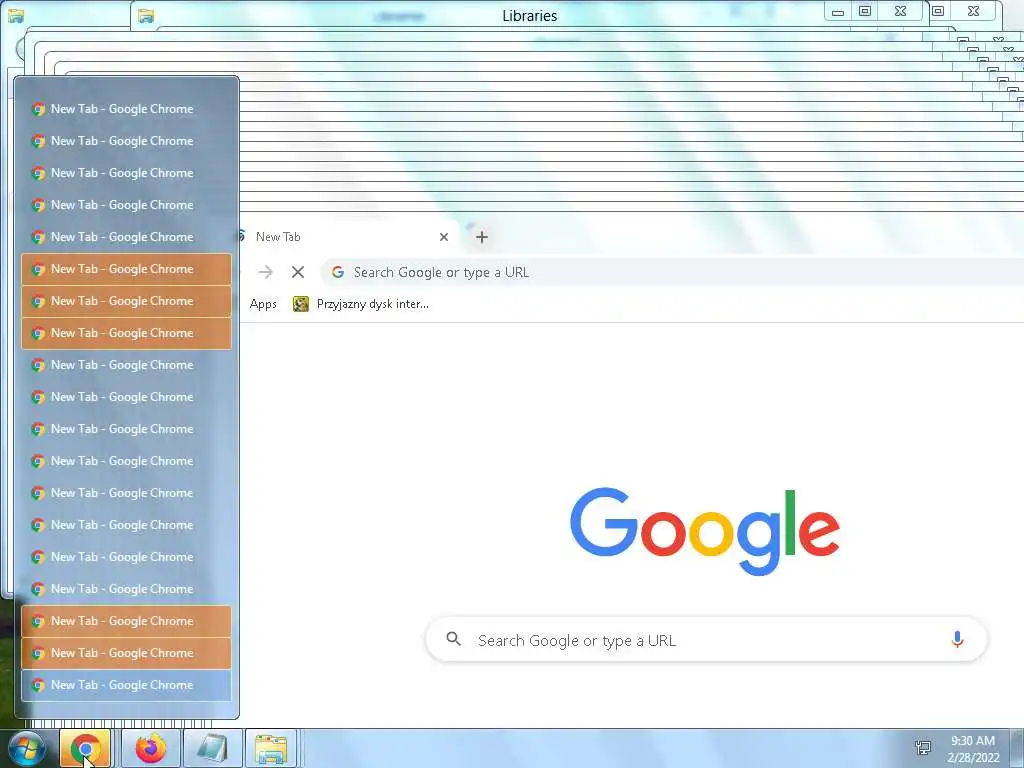The image size is (1024, 768).
Task: Launch Firefox from the taskbar
Action: tap(150, 748)
